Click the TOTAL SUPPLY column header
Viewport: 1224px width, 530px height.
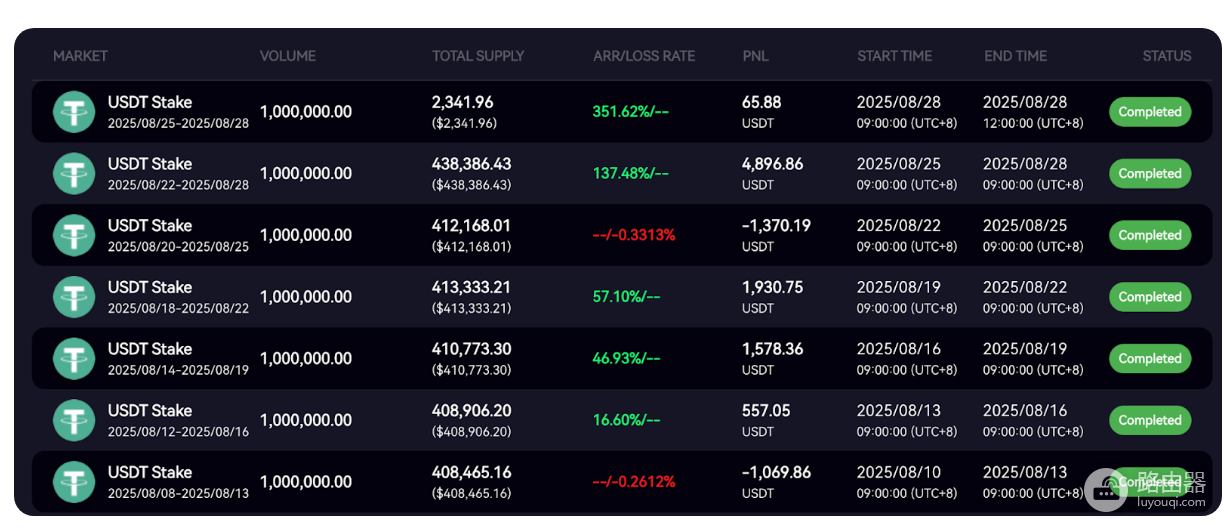478,56
